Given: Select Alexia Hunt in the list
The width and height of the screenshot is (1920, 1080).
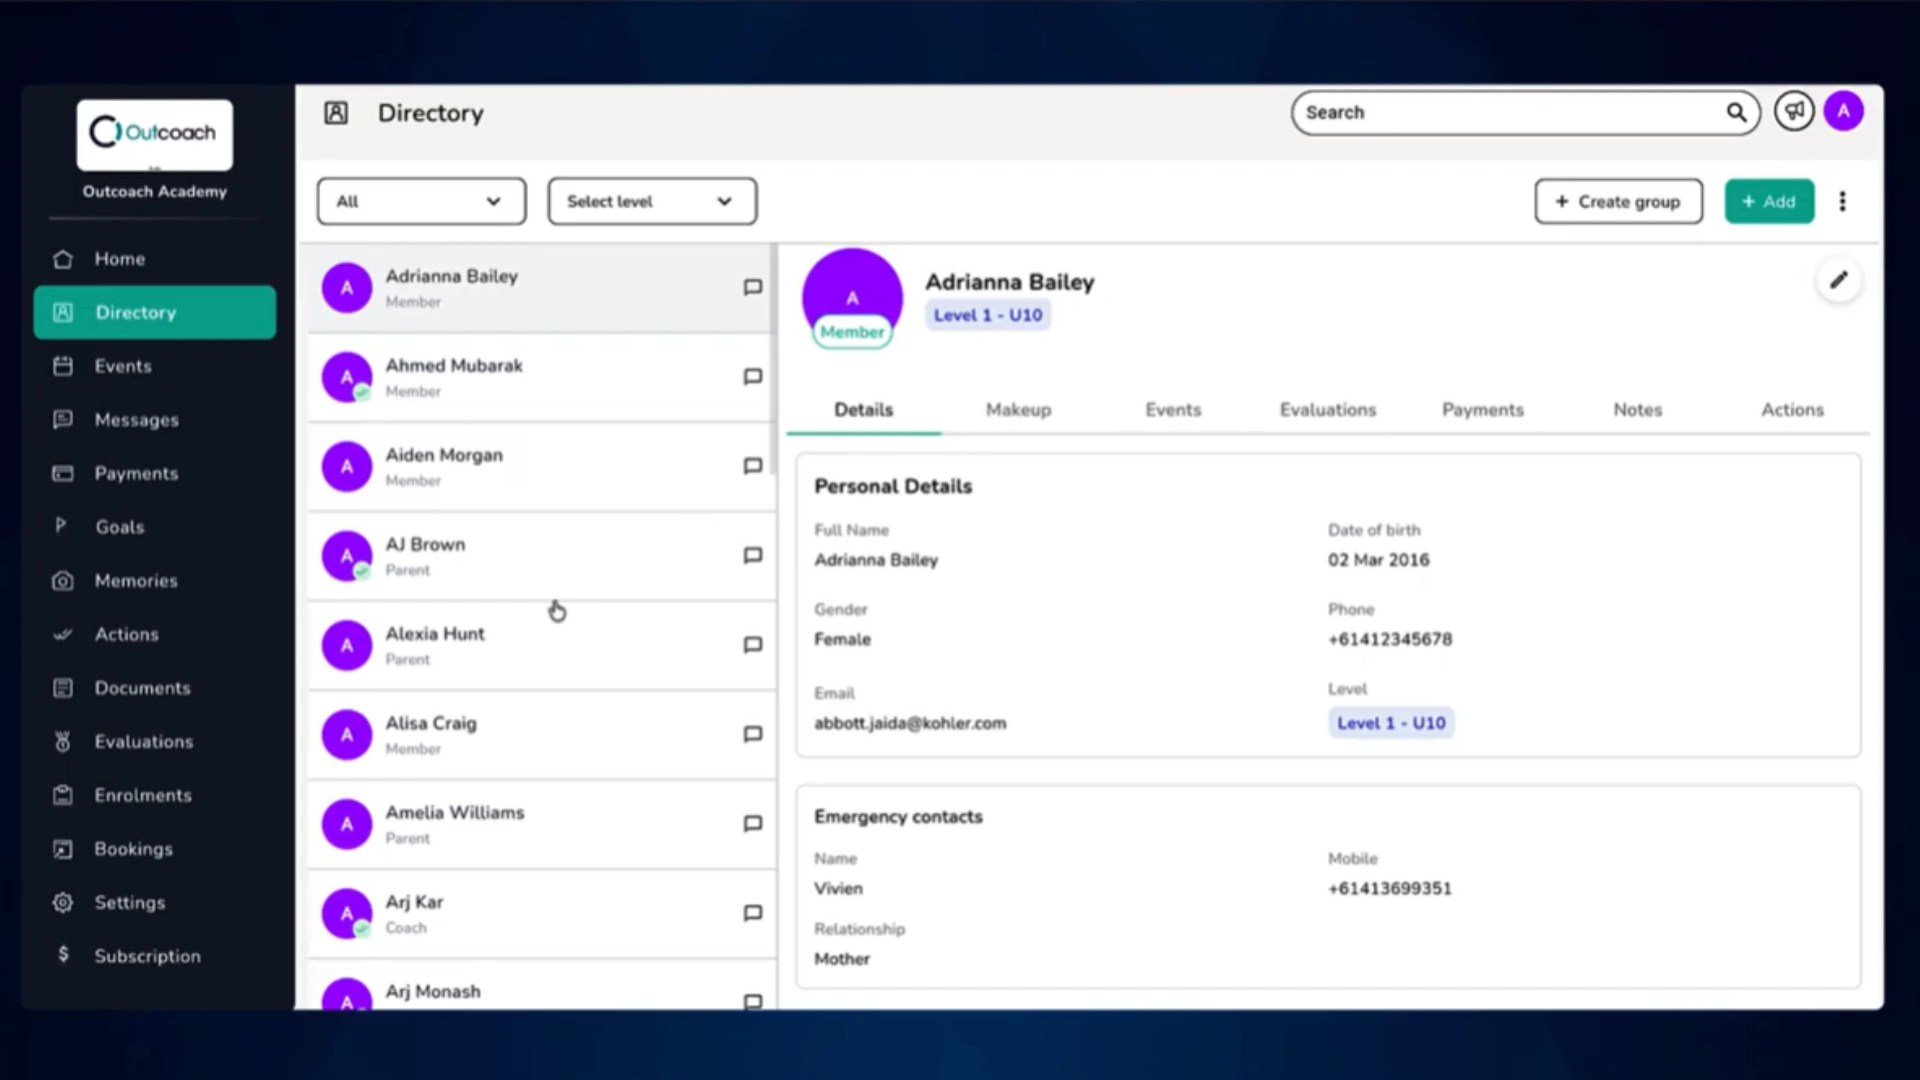Looking at the screenshot, I should point(540,645).
